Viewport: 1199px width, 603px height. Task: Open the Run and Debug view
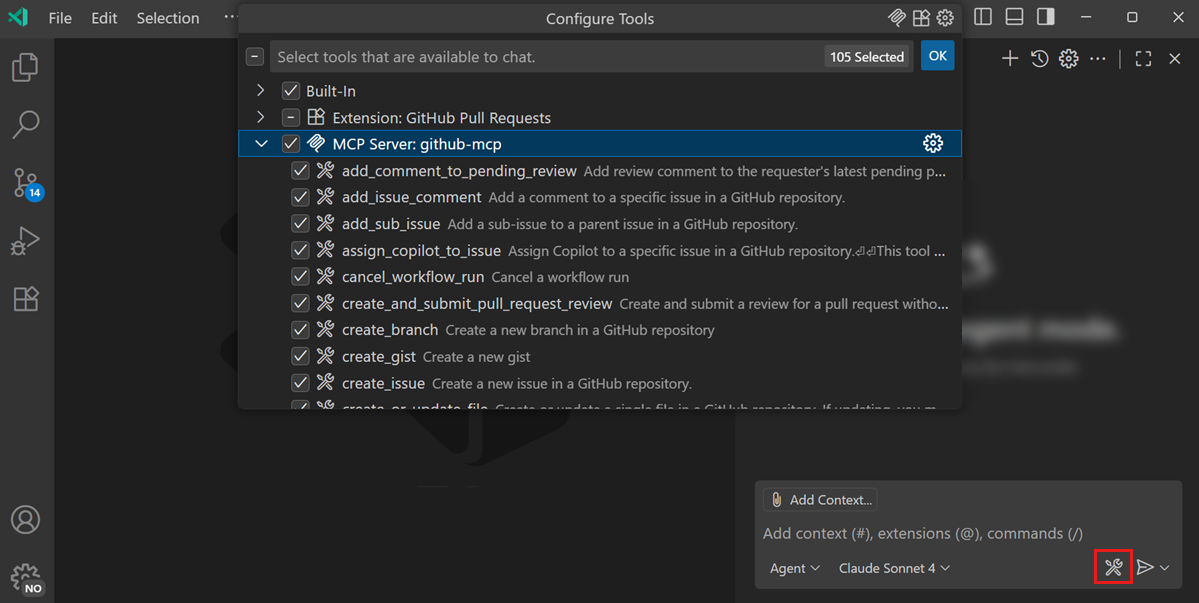click(25, 240)
